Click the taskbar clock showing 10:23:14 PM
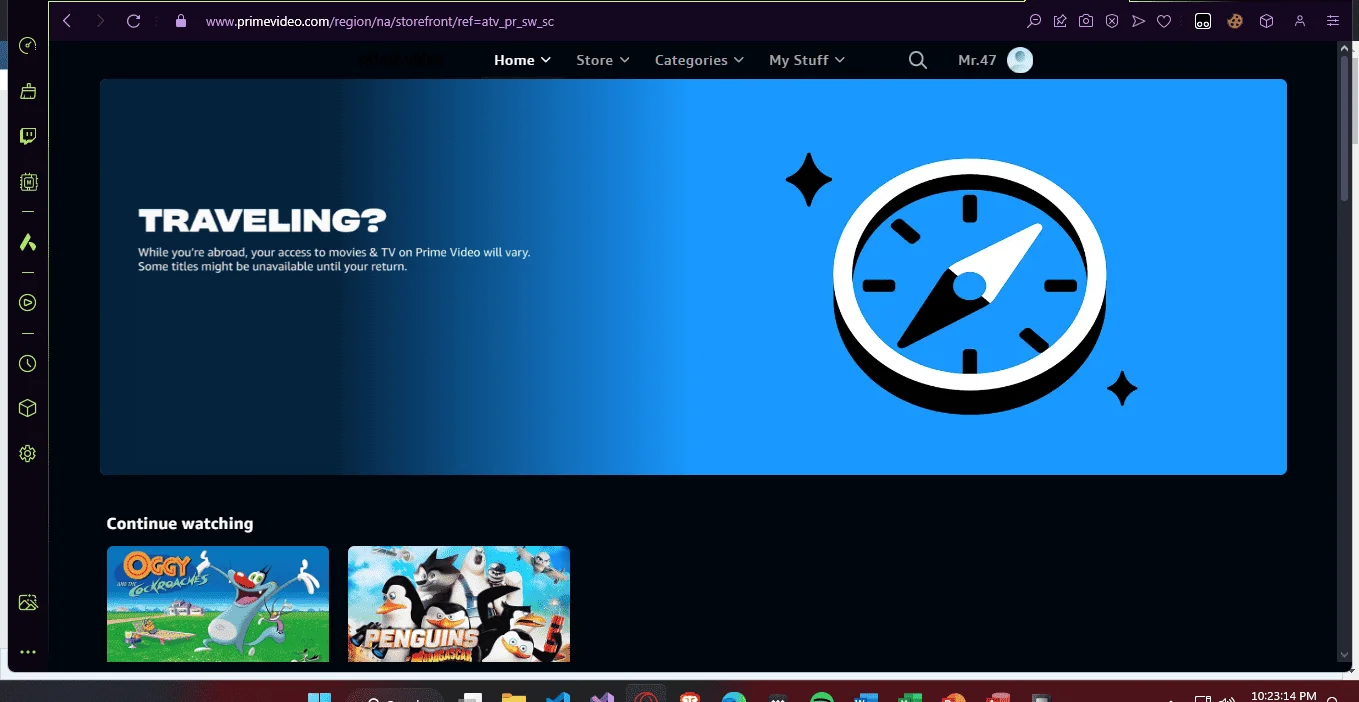 point(1283,695)
